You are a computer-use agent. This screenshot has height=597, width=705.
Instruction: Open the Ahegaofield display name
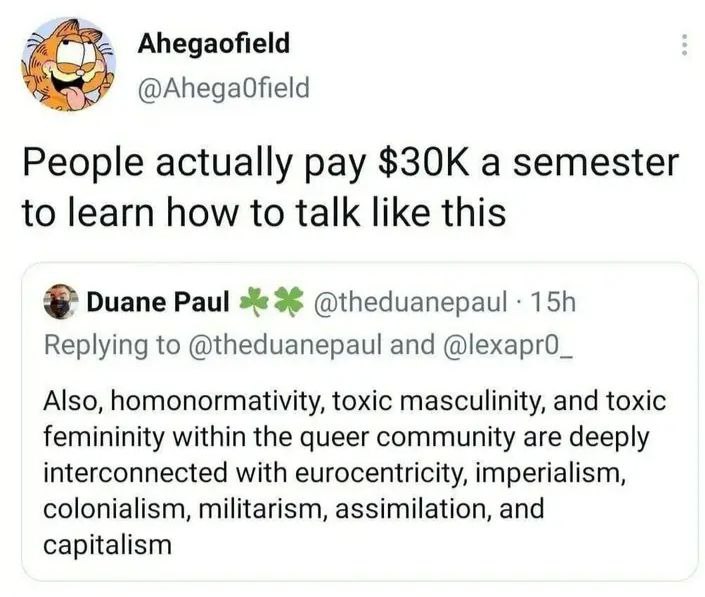214,44
